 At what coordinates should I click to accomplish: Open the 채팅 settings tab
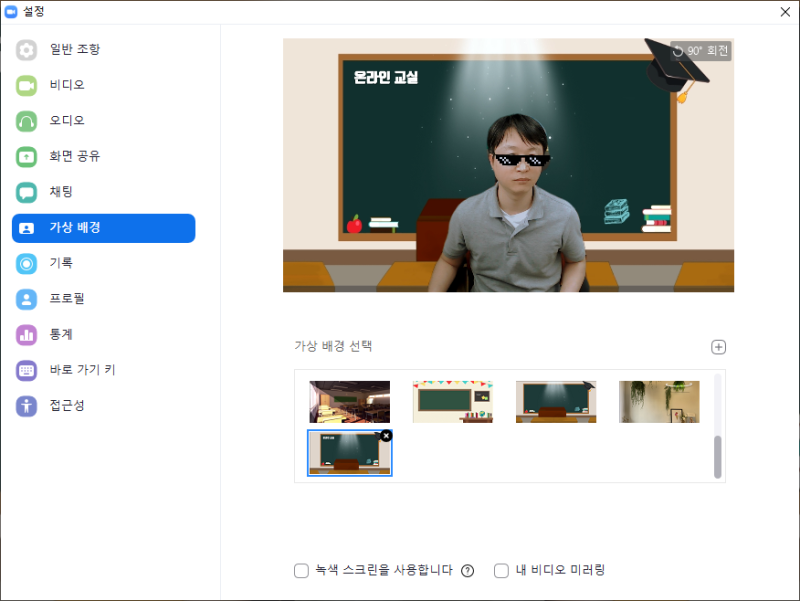[x=104, y=193]
